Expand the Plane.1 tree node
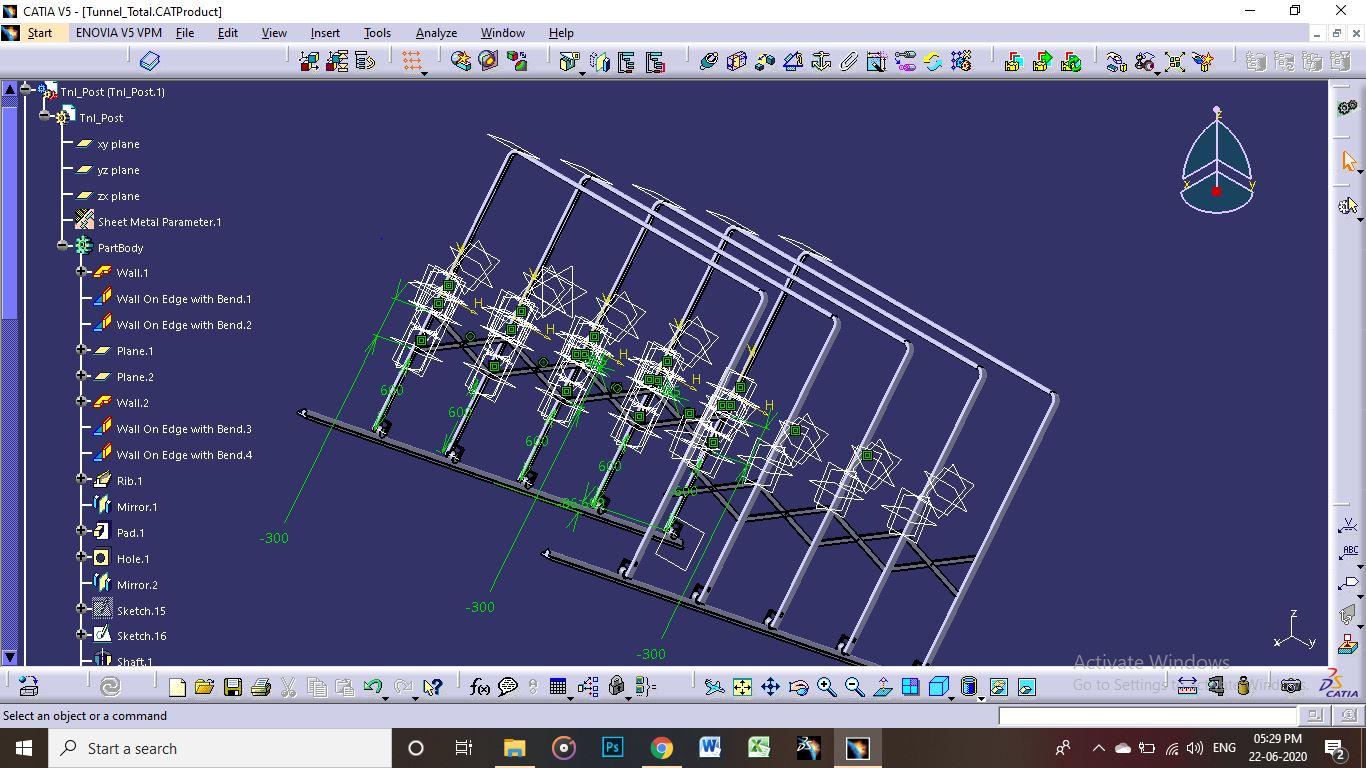 coord(82,350)
